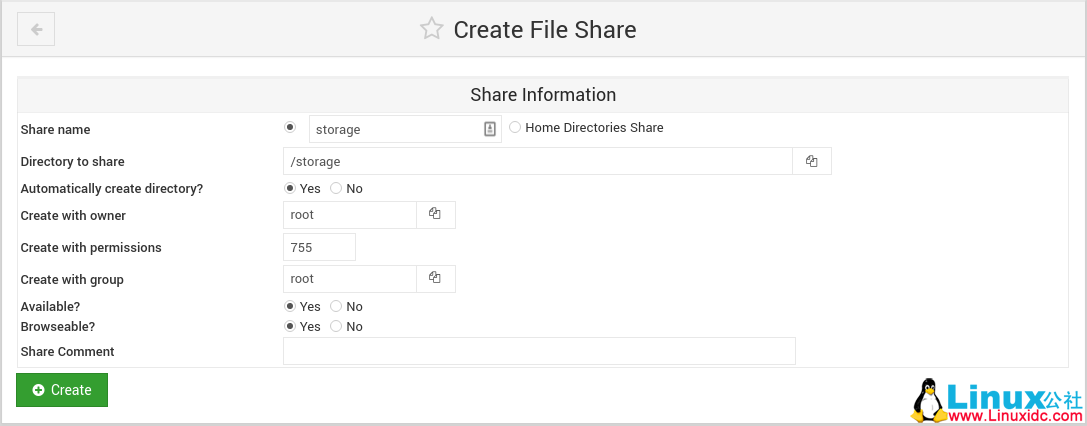
Task: Choose No for automatically create directory
Action: [336, 188]
